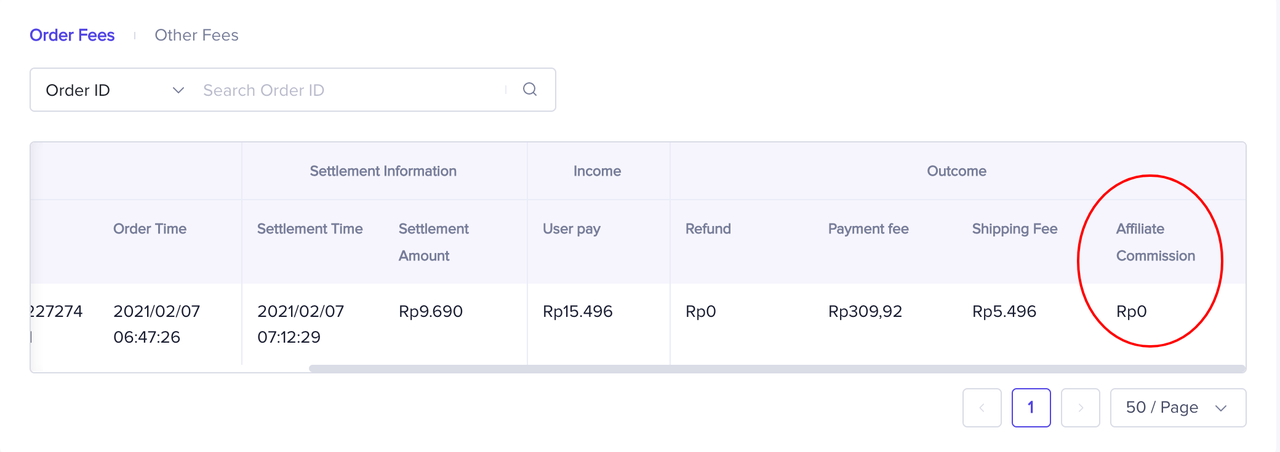The height and width of the screenshot is (452, 1280).
Task: Click the Affiliate Commission column header
Action: coord(1155,242)
